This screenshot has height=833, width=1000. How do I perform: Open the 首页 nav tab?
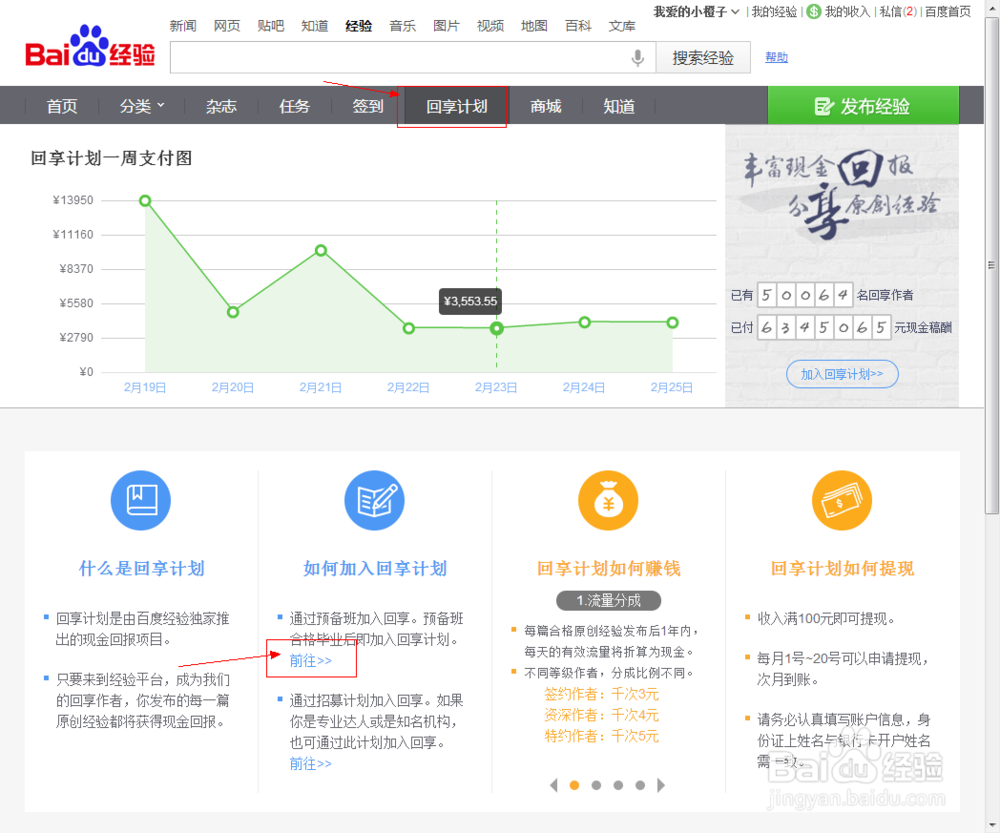(x=62, y=106)
